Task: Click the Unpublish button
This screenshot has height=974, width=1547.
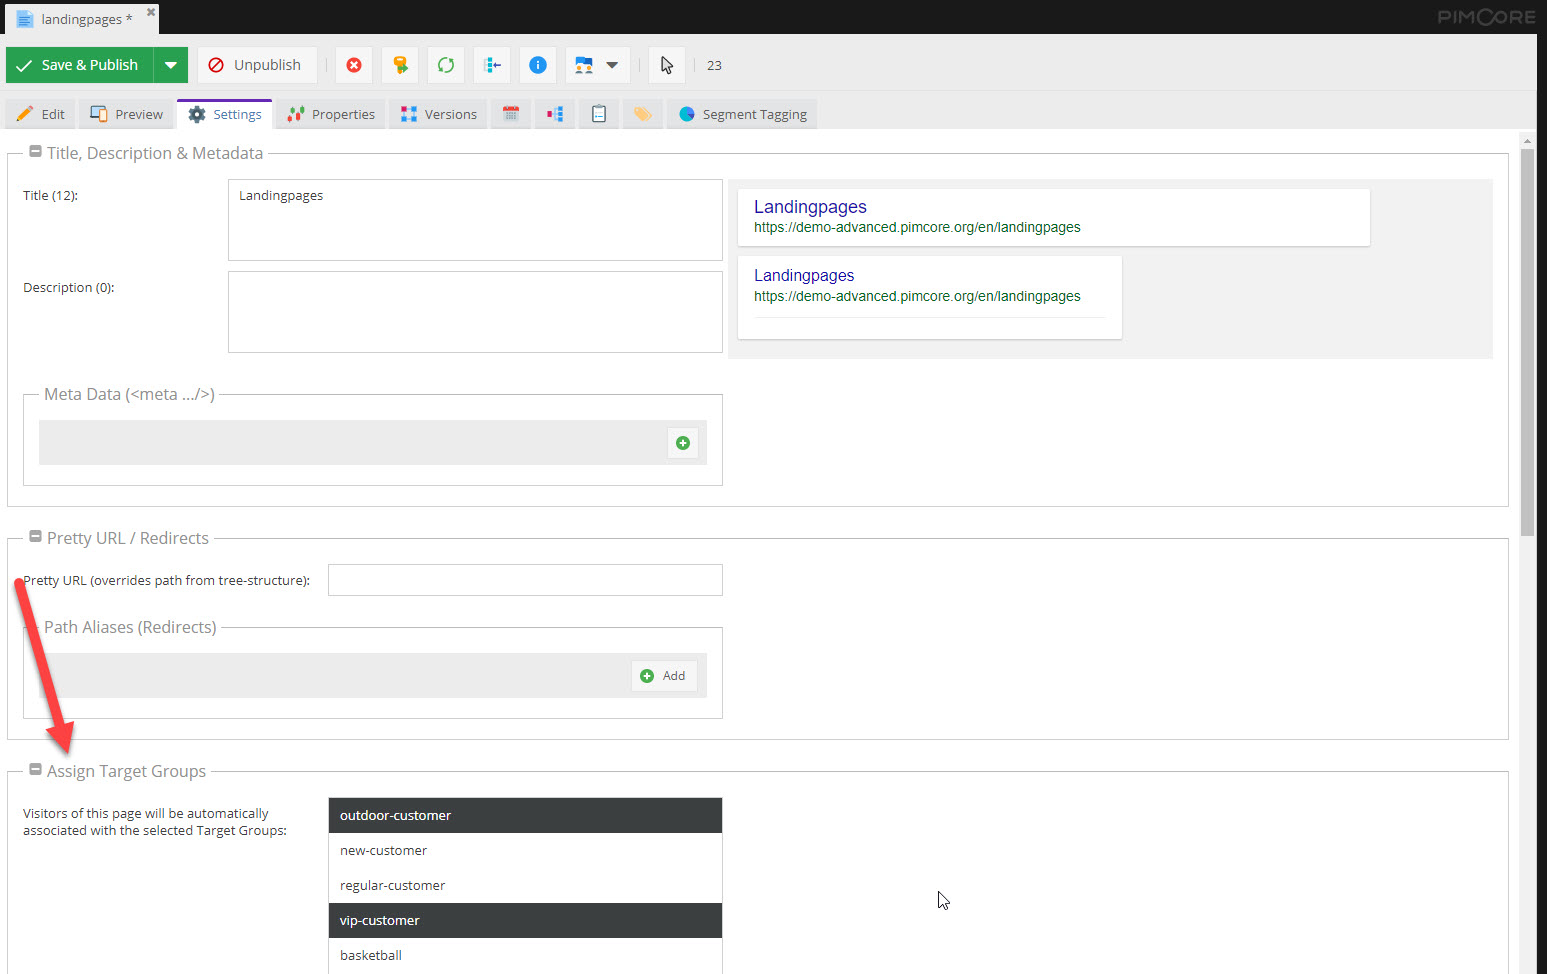Action: coord(256,65)
